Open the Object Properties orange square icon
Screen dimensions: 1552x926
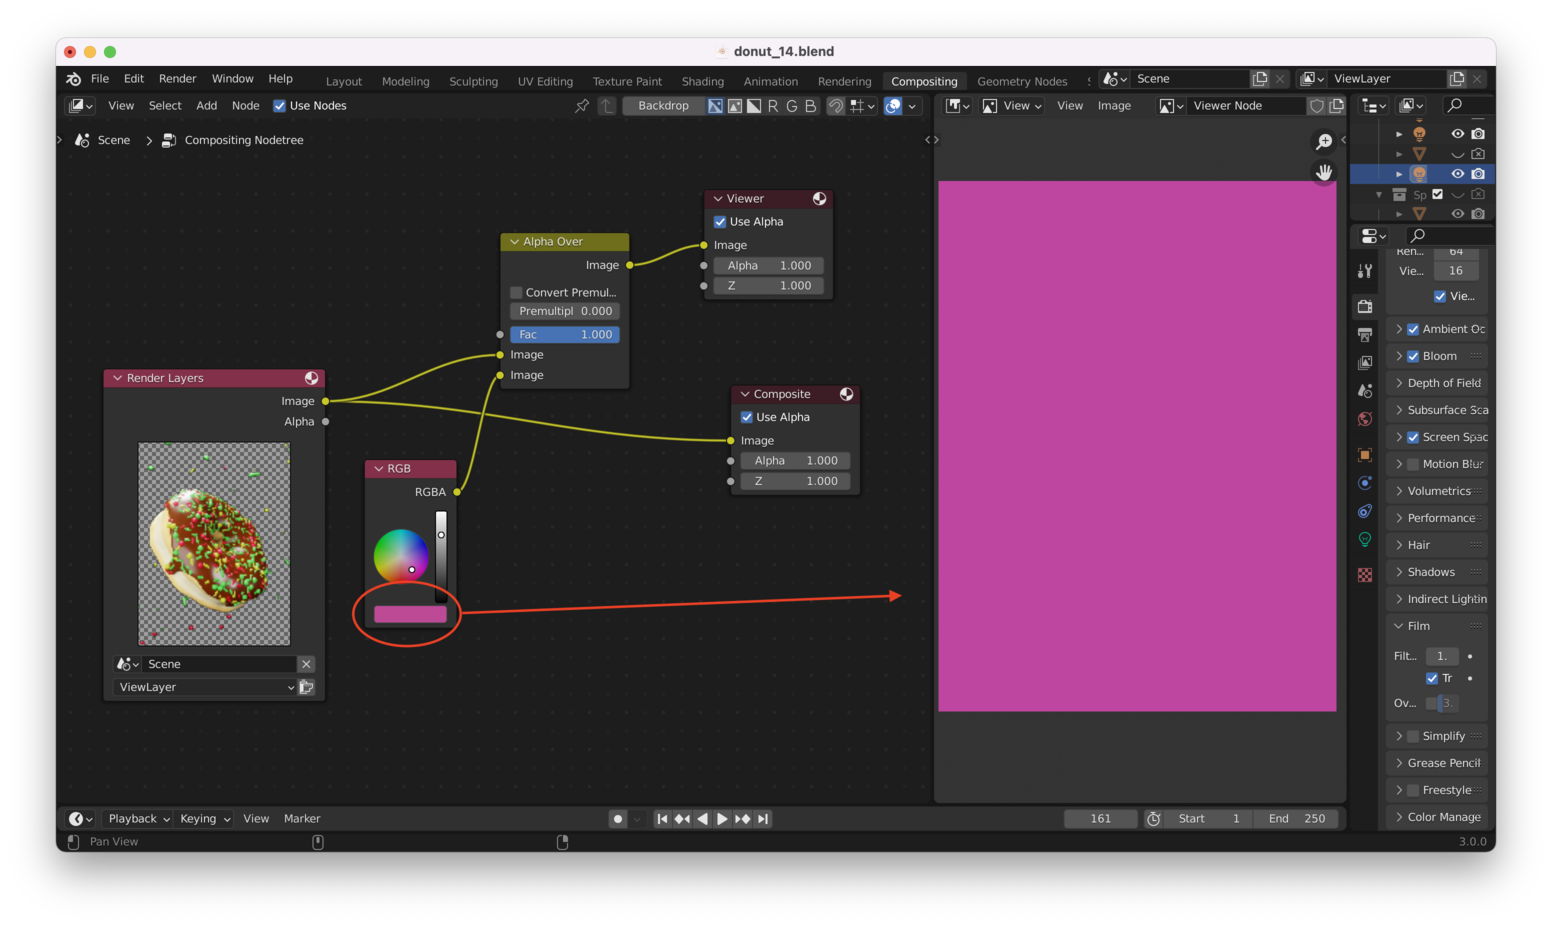pyautogui.click(x=1364, y=455)
